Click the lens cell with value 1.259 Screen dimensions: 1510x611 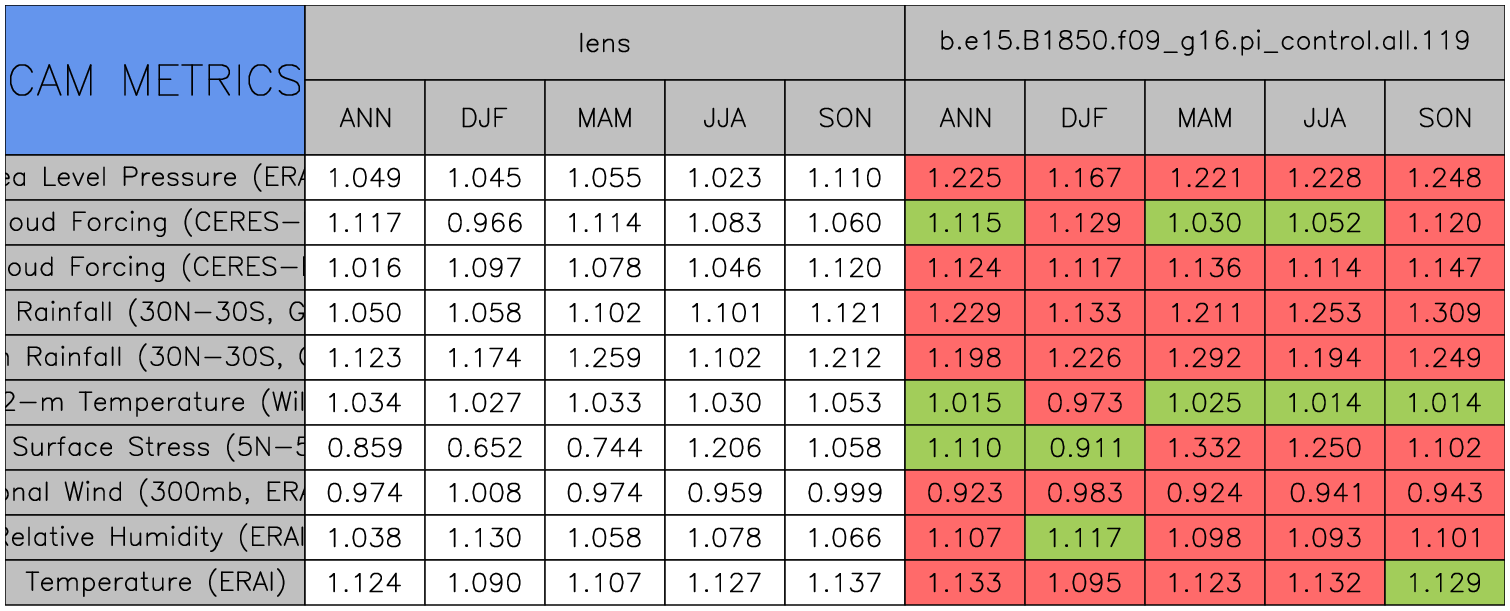pyautogui.click(x=604, y=357)
